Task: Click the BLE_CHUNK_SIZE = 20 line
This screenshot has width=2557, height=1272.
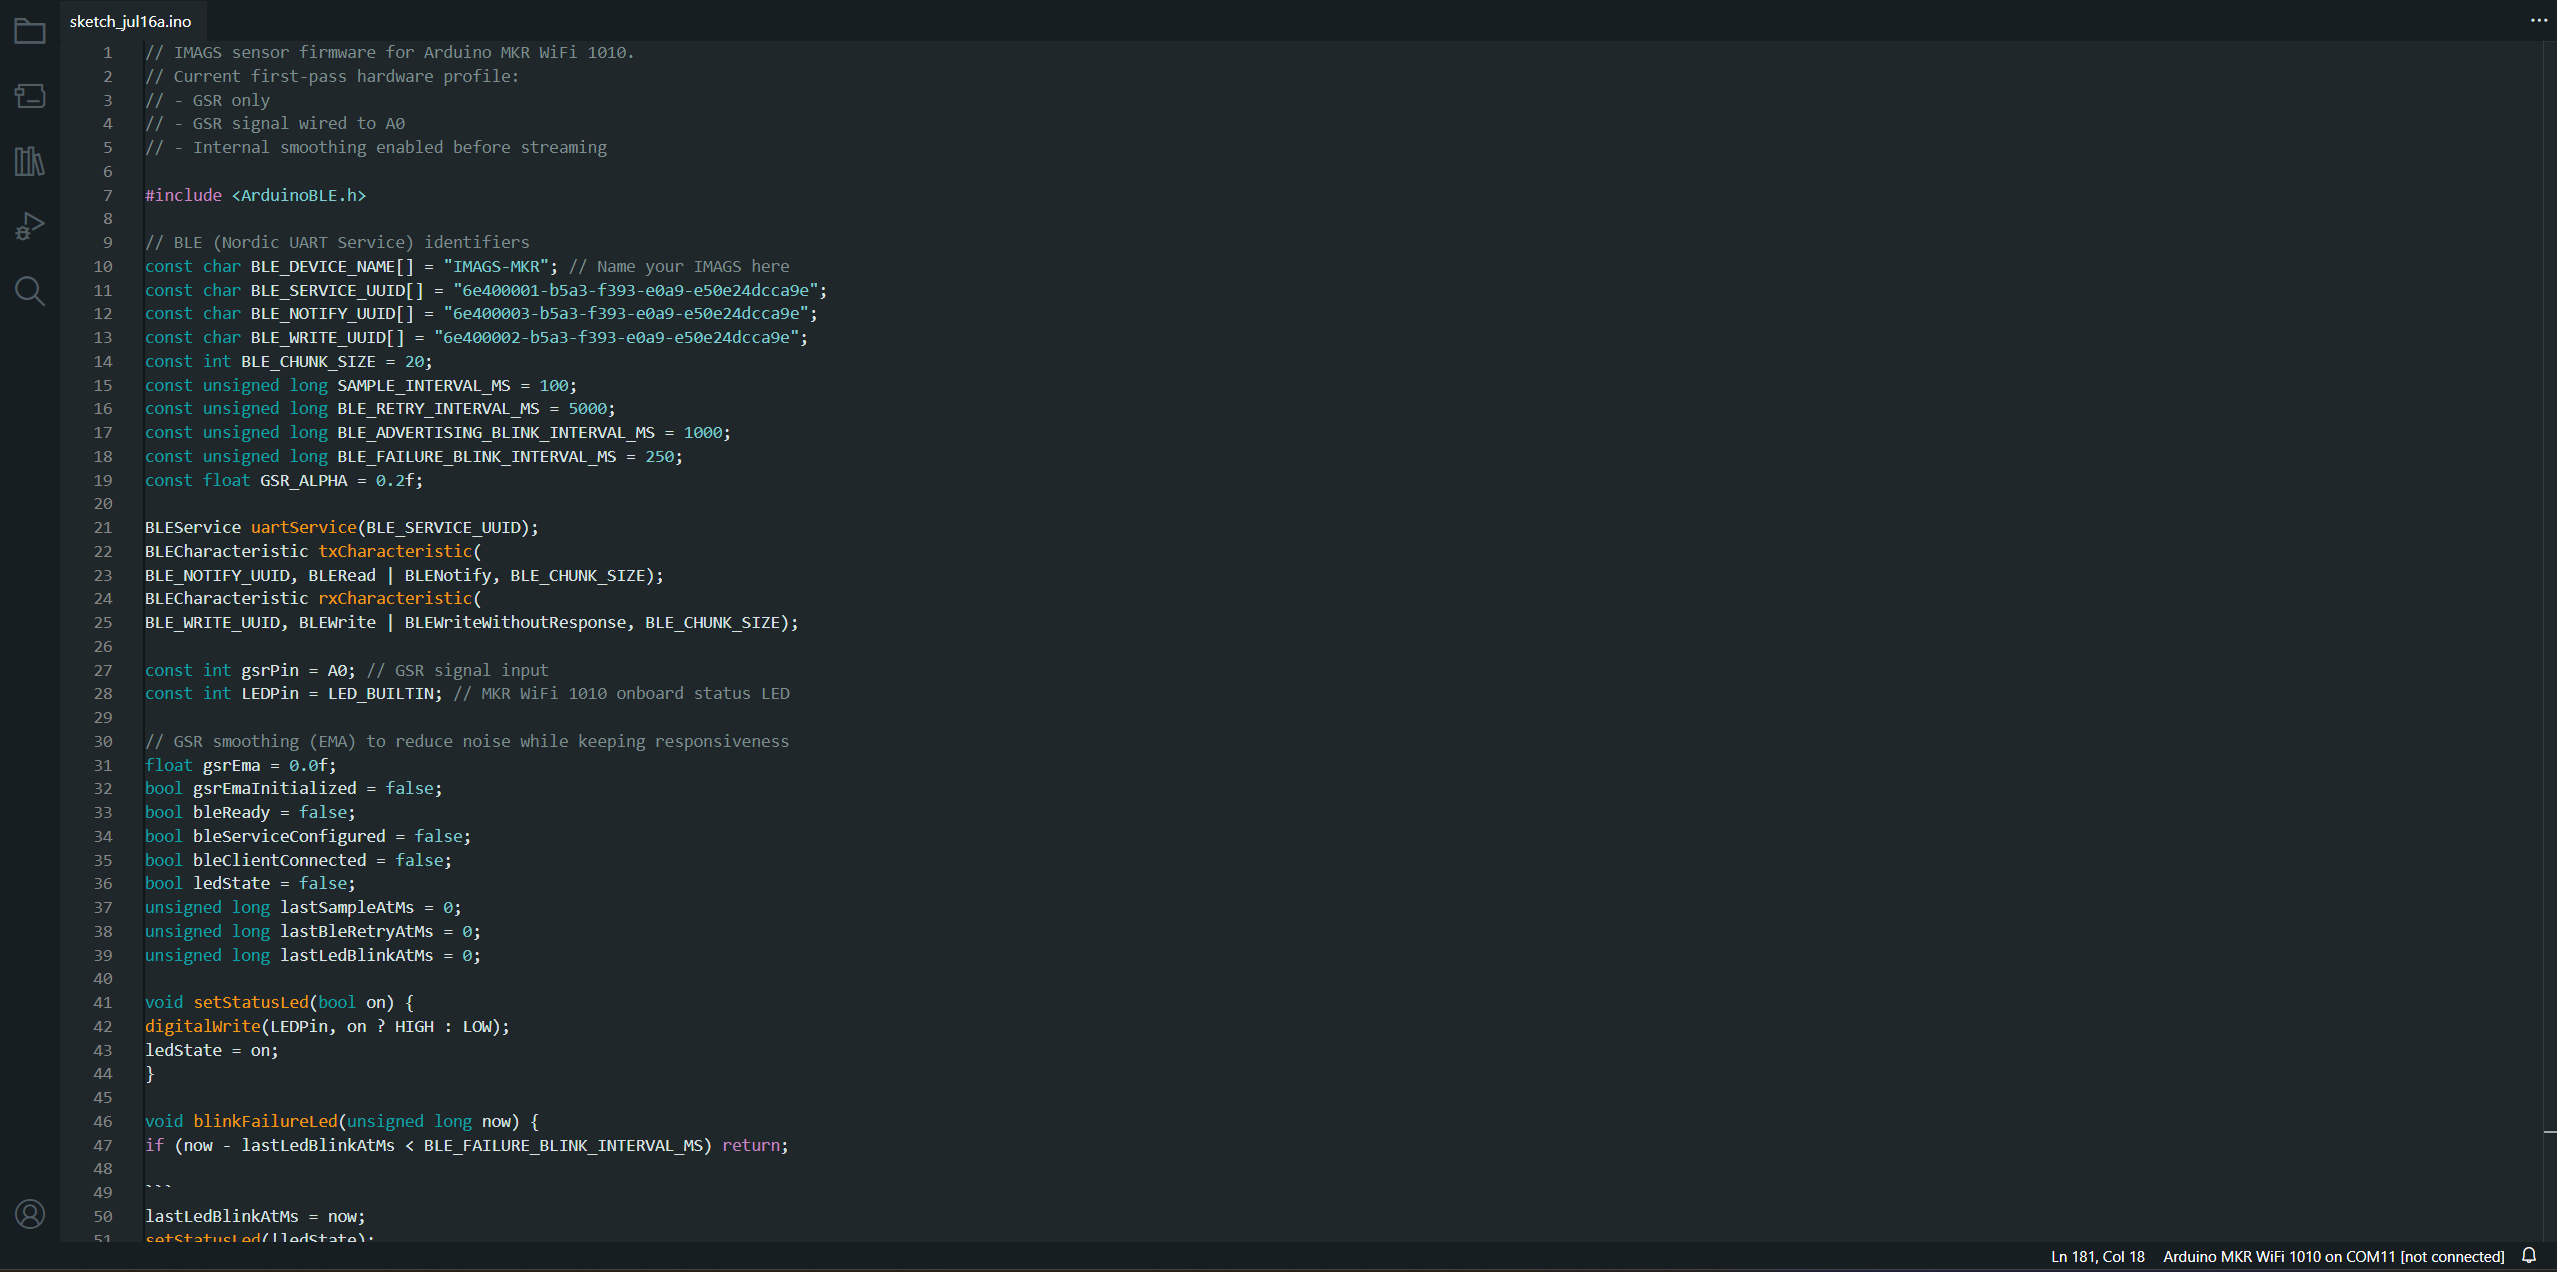Action: [289, 361]
